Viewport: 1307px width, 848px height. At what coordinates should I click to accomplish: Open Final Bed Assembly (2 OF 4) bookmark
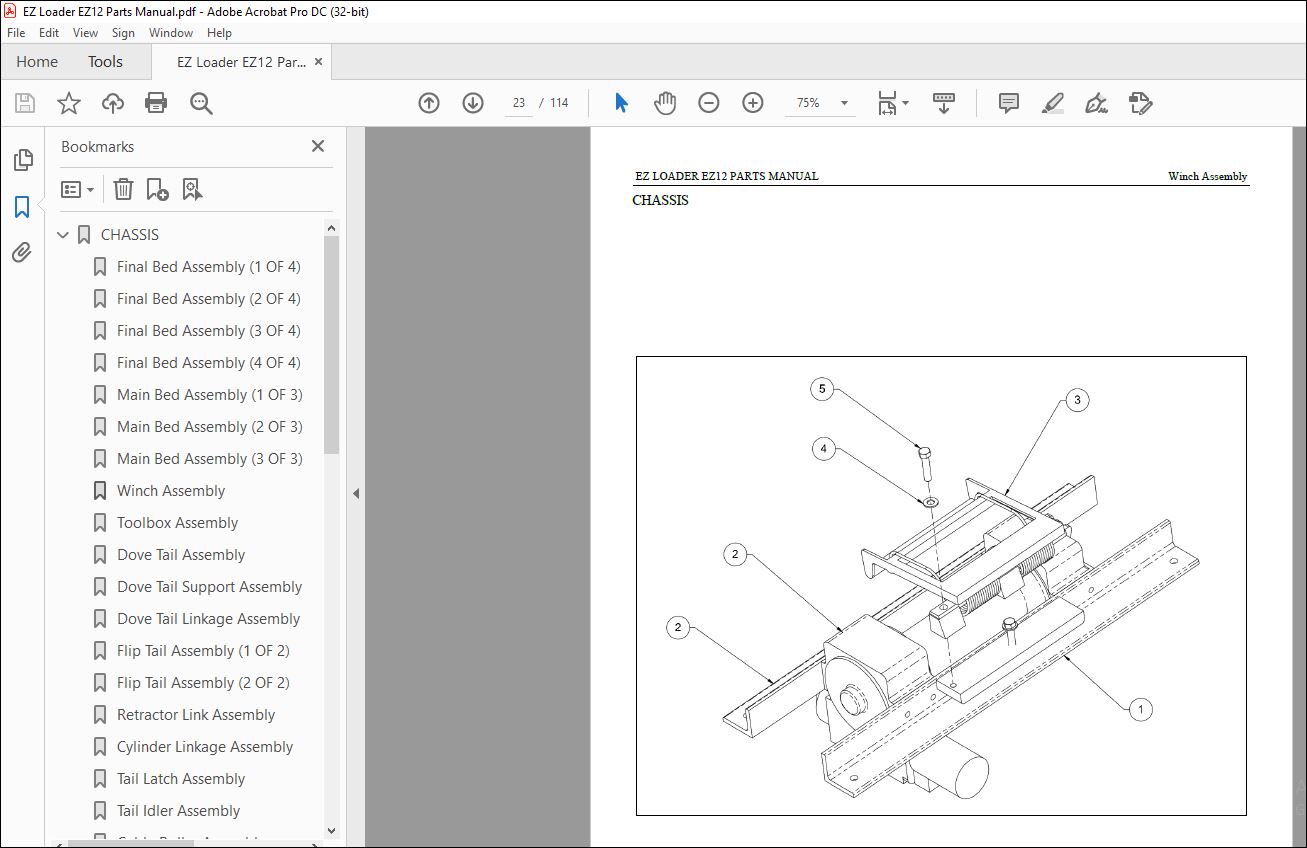point(208,299)
